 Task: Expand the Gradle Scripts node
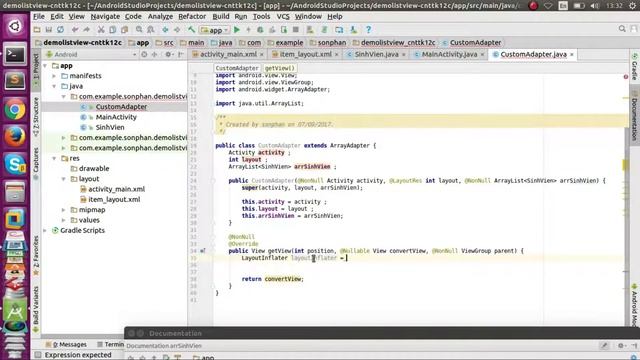point(45,231)
